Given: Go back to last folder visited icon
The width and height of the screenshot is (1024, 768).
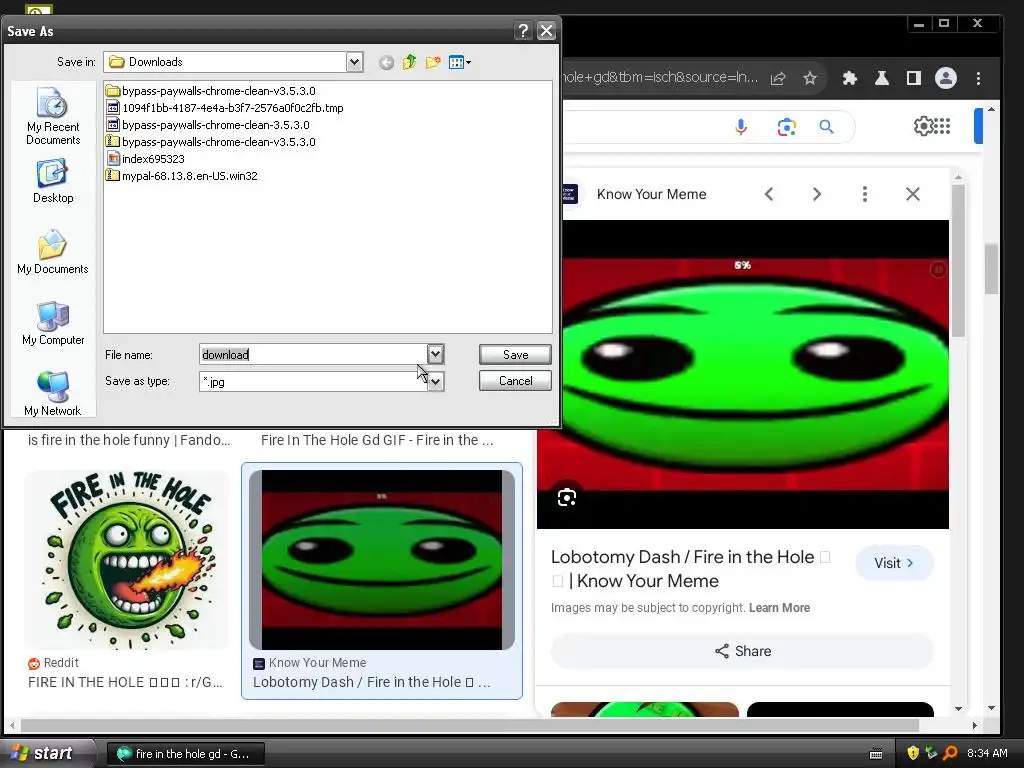Looking at the screenshot, I should point(386,63).
